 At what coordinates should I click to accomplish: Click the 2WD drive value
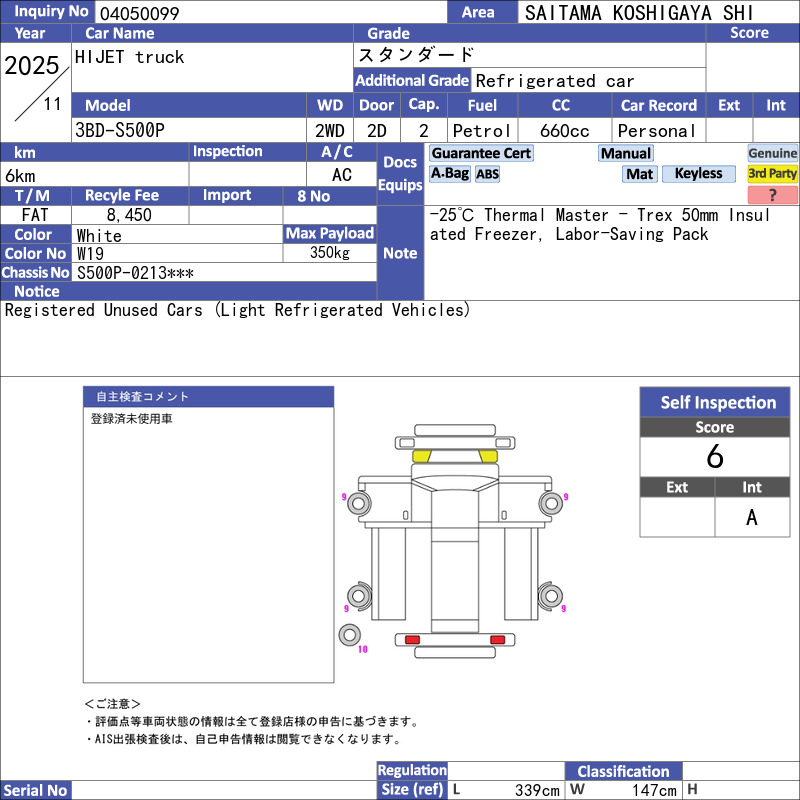(330, 131)
